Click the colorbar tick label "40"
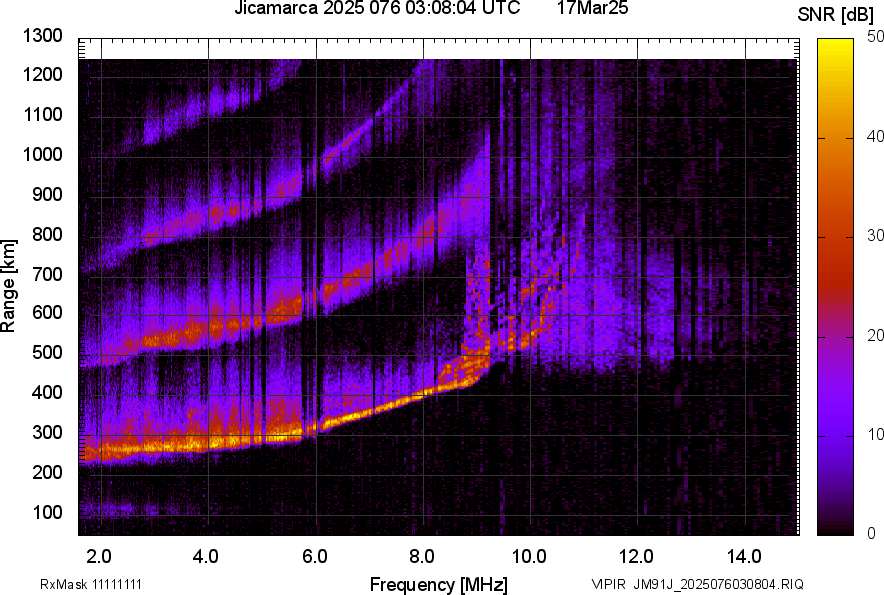This screenshot has height=595, width=884. (876, 136)
